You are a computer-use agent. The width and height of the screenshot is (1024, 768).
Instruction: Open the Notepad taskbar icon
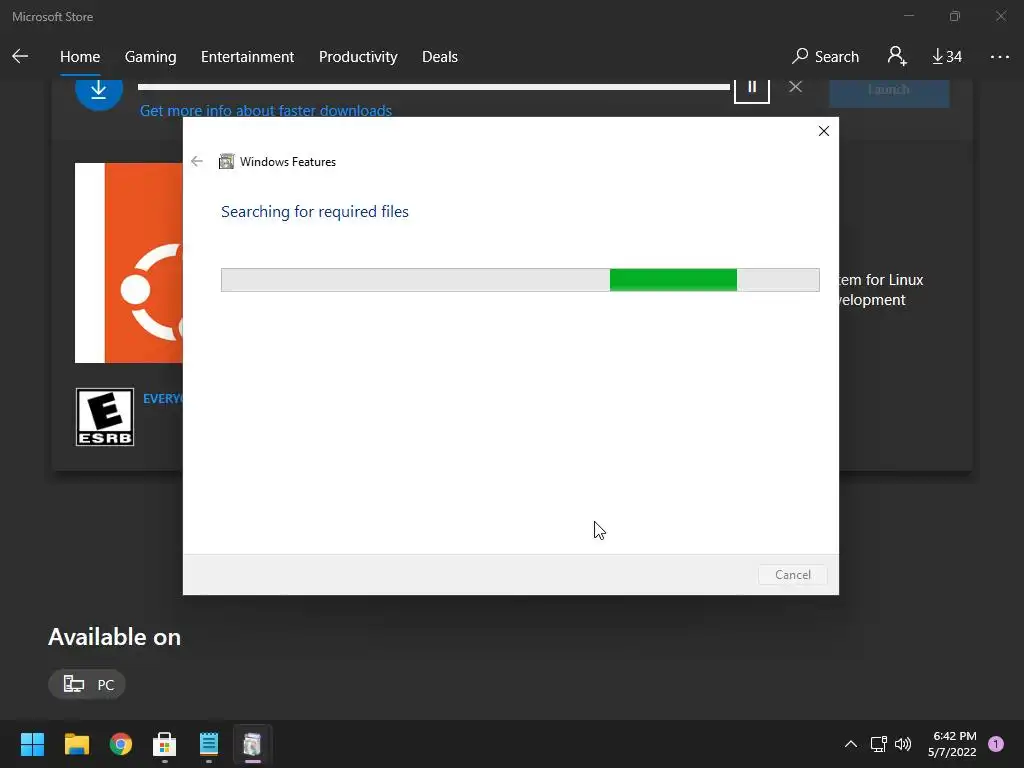pyautogui.click(x=209, y=744)
